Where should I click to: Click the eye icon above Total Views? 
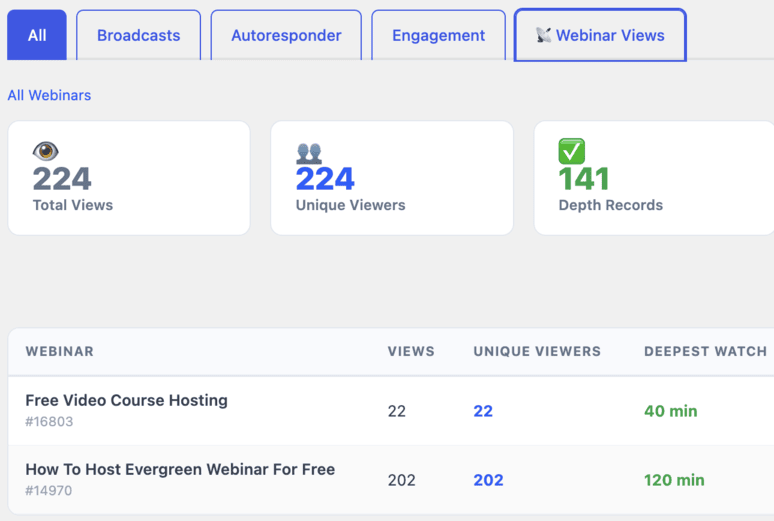click(45, 151)
